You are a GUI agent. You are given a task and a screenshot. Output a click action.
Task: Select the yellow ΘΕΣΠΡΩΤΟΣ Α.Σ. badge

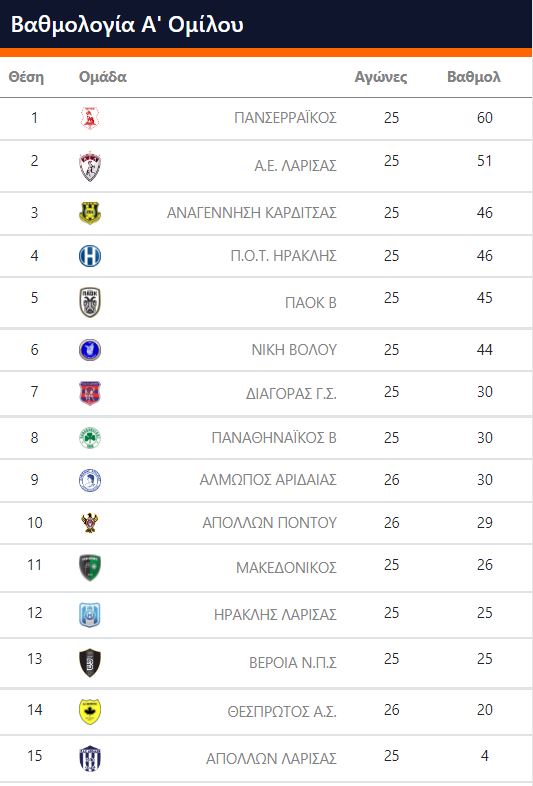(x=90, y=712)
